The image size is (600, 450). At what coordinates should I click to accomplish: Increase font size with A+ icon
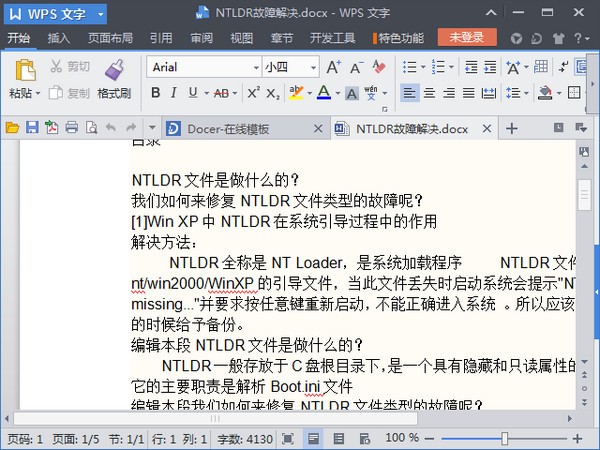click(x=333, y=67)
